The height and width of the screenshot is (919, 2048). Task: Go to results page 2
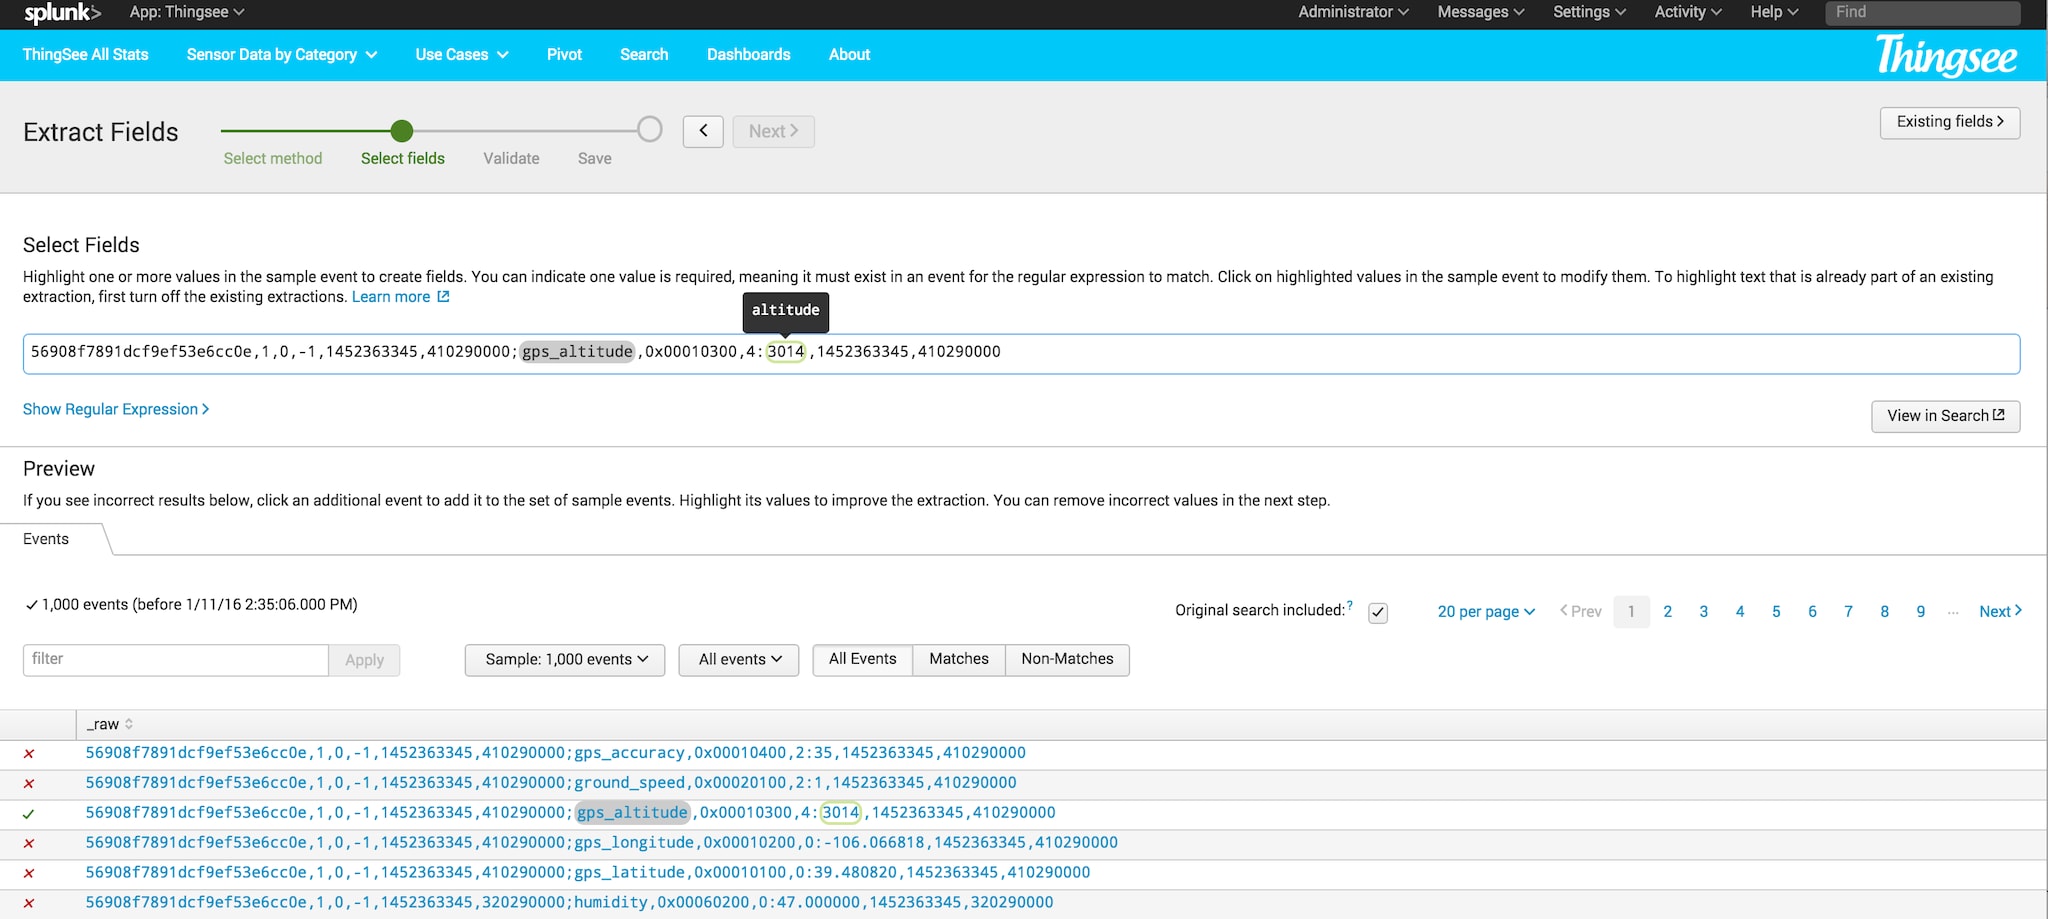click(x=1667, y=612)
